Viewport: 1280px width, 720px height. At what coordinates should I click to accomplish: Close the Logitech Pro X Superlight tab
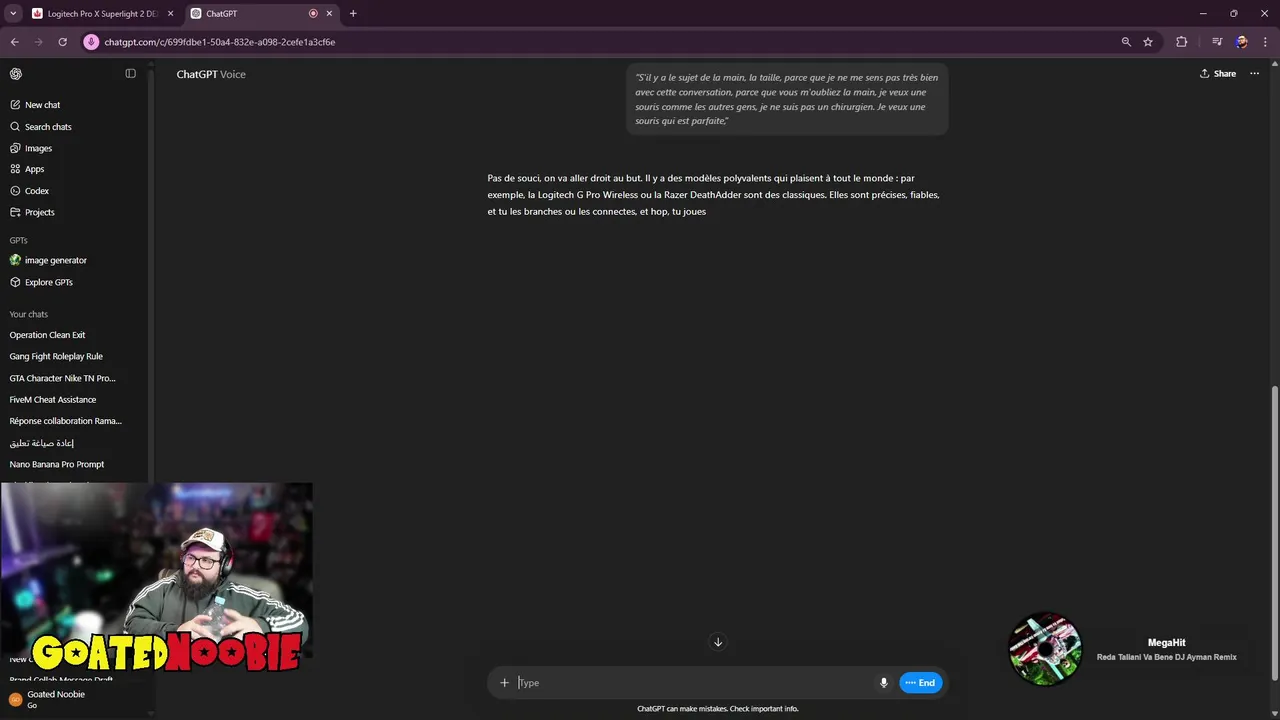pyautogui.click(x=170, y=14)
